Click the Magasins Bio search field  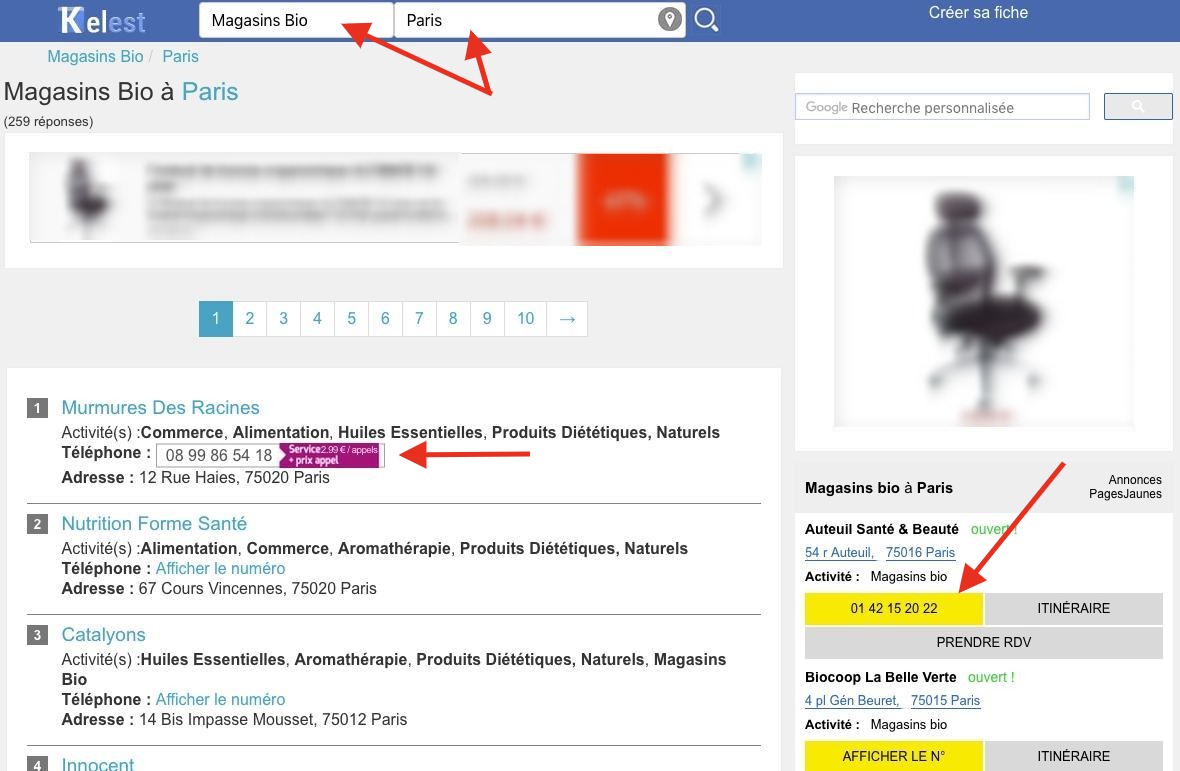click(x=296, y=20)
